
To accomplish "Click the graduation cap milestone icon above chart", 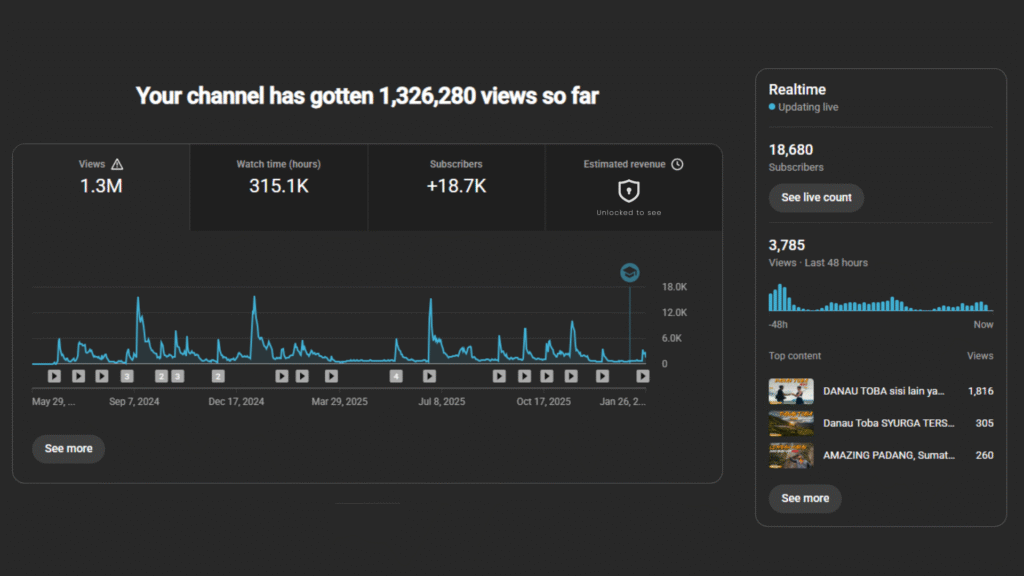I will click(629, 273).
